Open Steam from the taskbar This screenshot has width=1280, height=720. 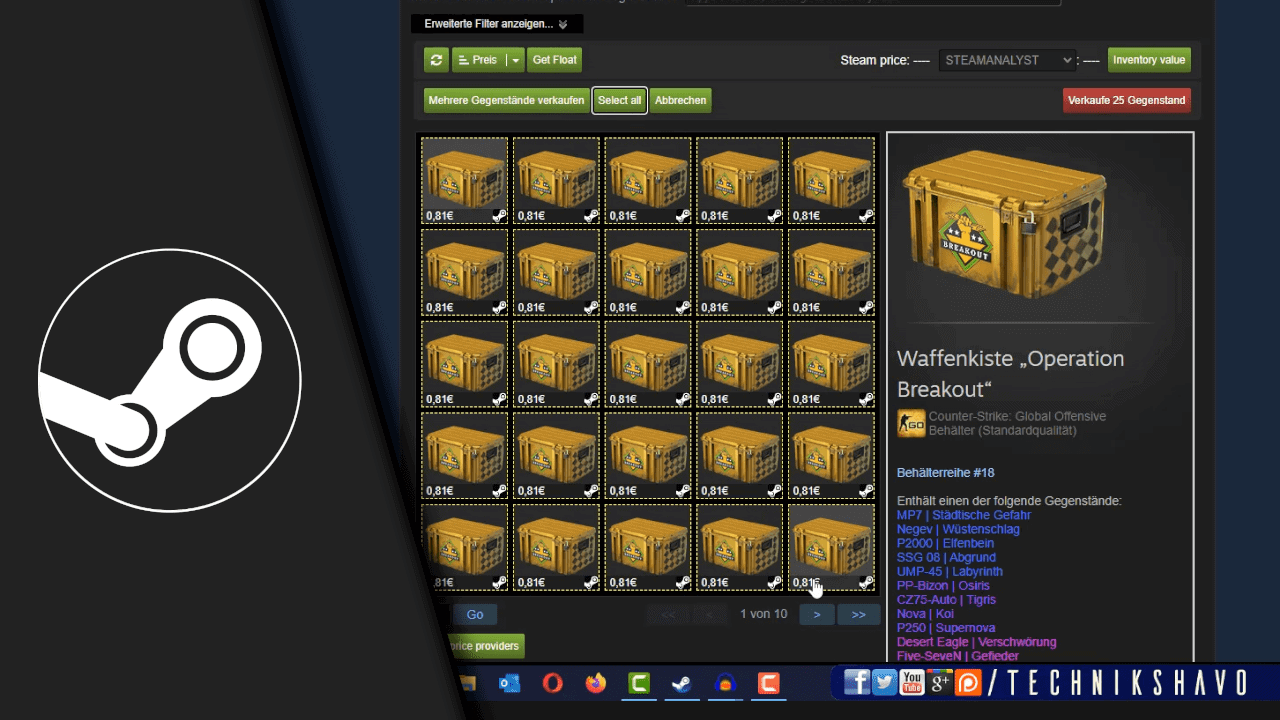coord(682,684)
